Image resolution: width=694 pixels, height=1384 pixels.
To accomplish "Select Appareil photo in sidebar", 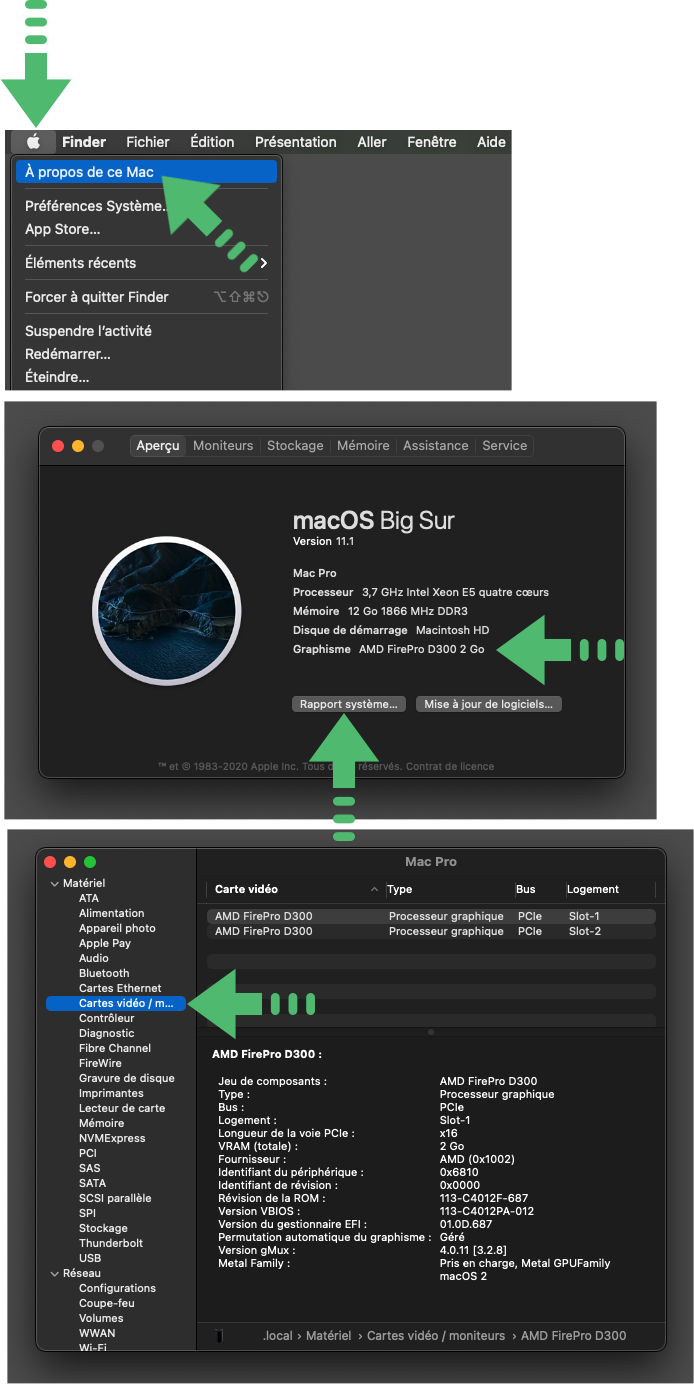I will 117,929.
